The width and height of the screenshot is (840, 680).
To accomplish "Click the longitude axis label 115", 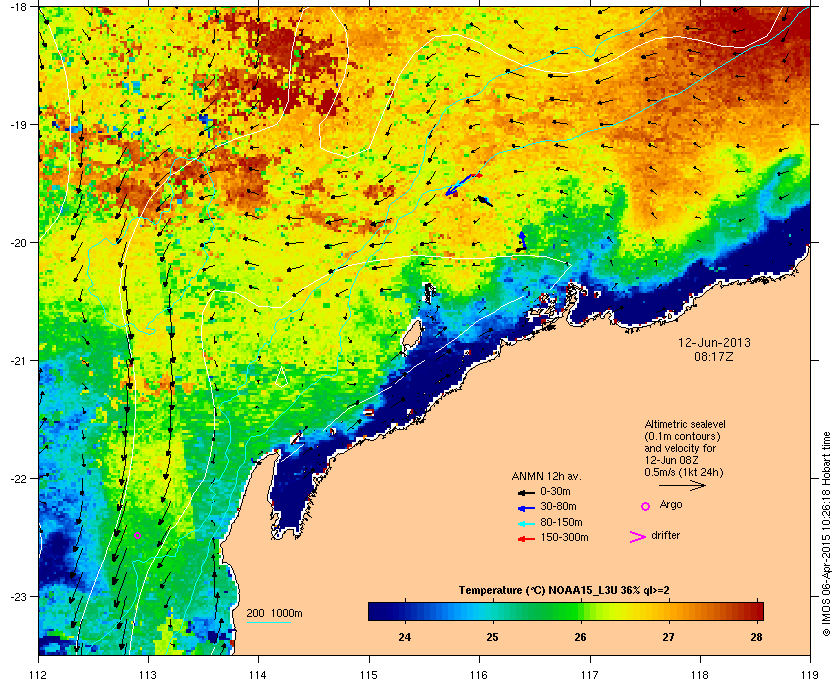I will (369, 674).
